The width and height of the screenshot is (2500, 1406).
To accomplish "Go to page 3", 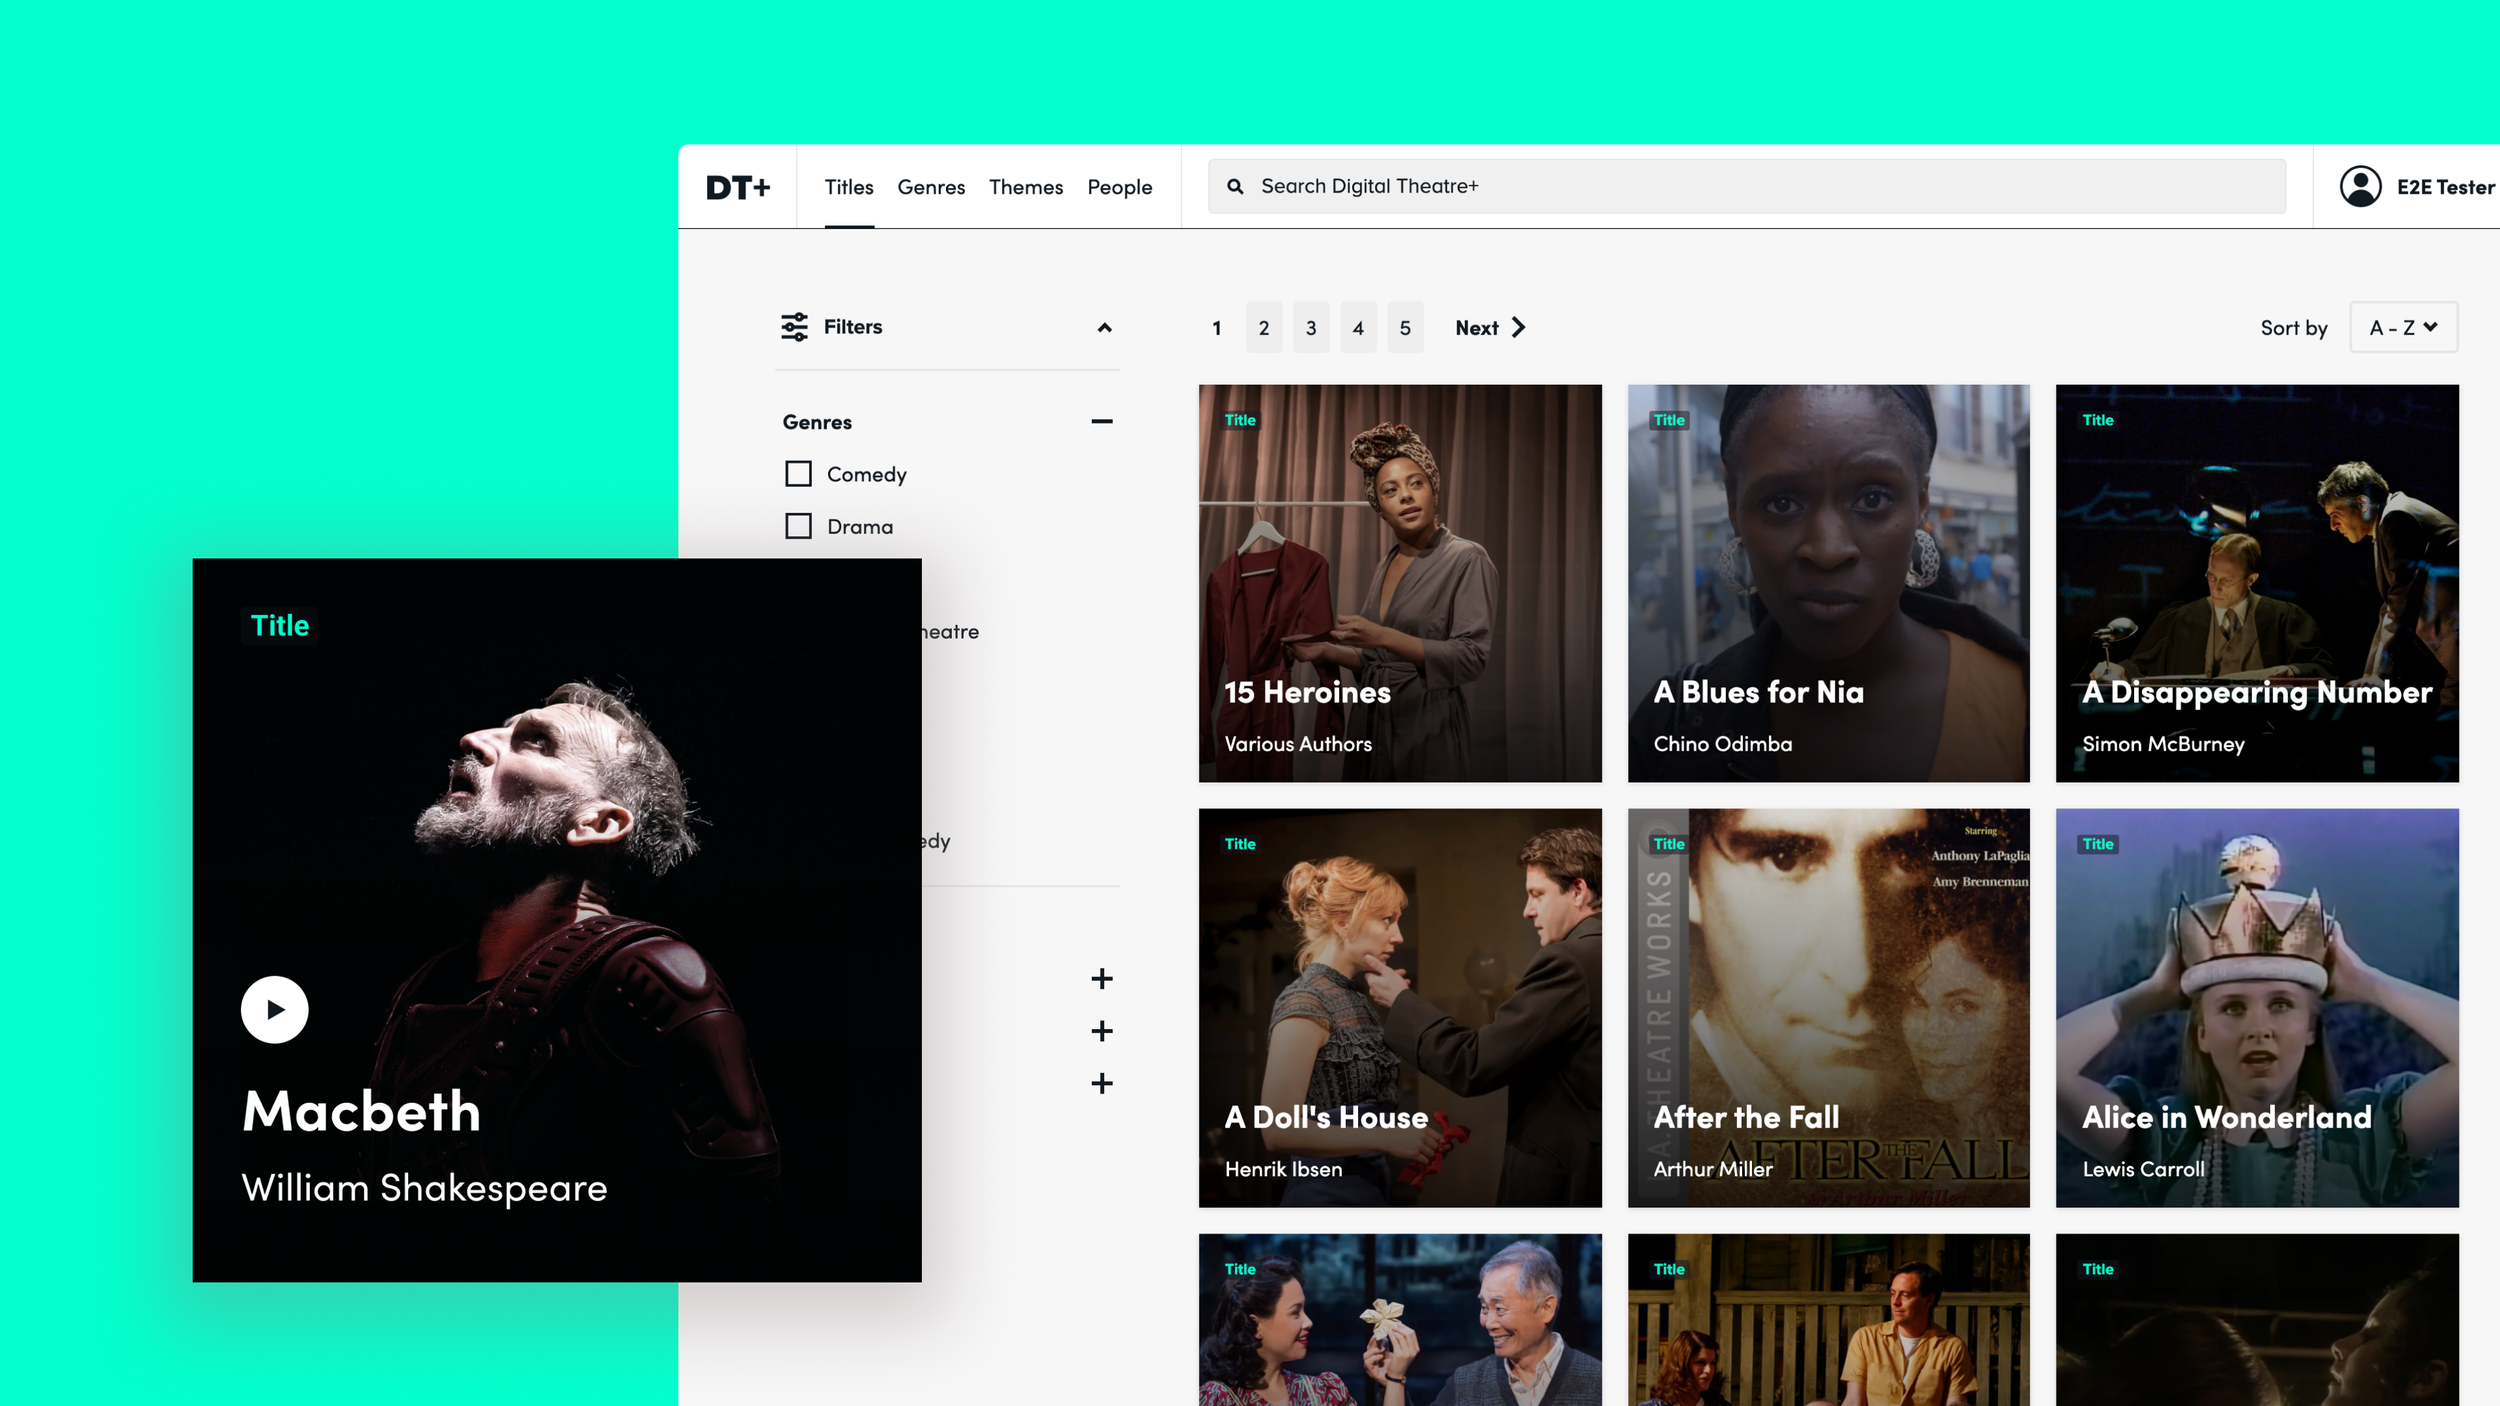I will click(1310, 328).
